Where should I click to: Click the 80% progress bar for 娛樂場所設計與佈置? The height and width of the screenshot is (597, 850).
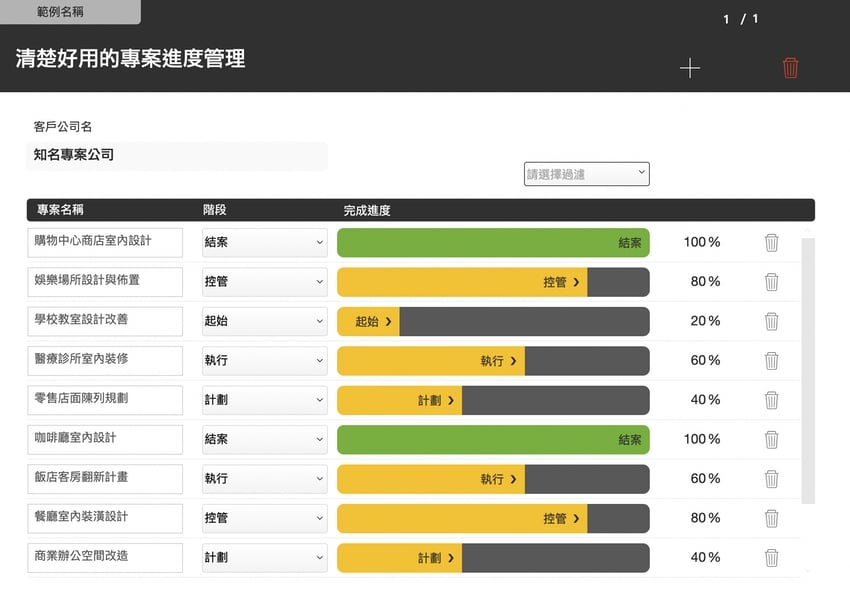pyautogui.click(x=492, y=282)
